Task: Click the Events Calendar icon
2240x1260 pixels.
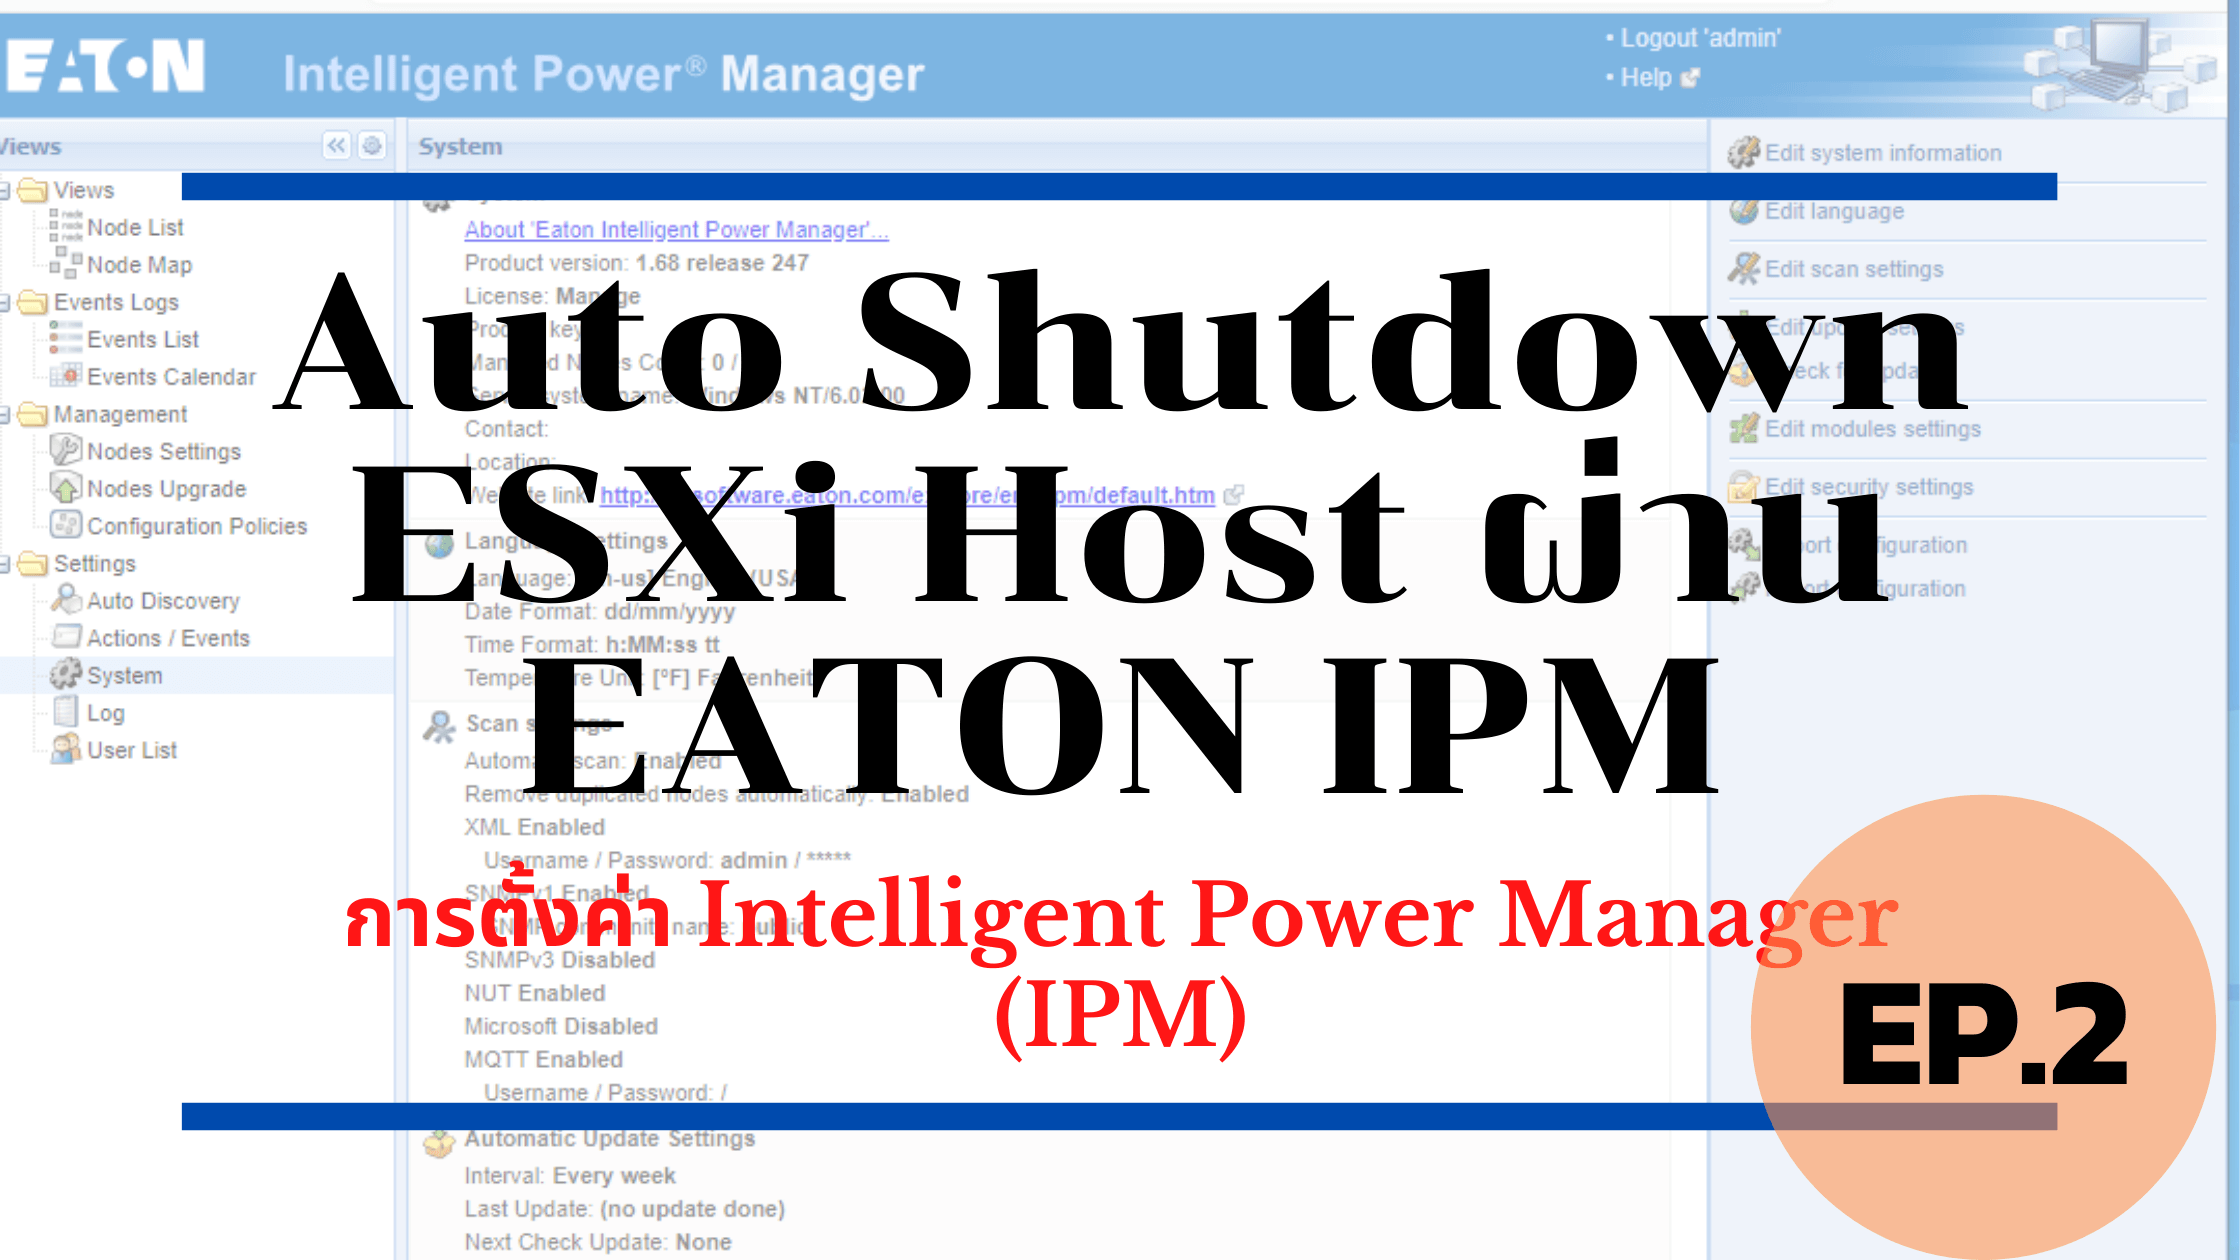Action: [66, 376]
